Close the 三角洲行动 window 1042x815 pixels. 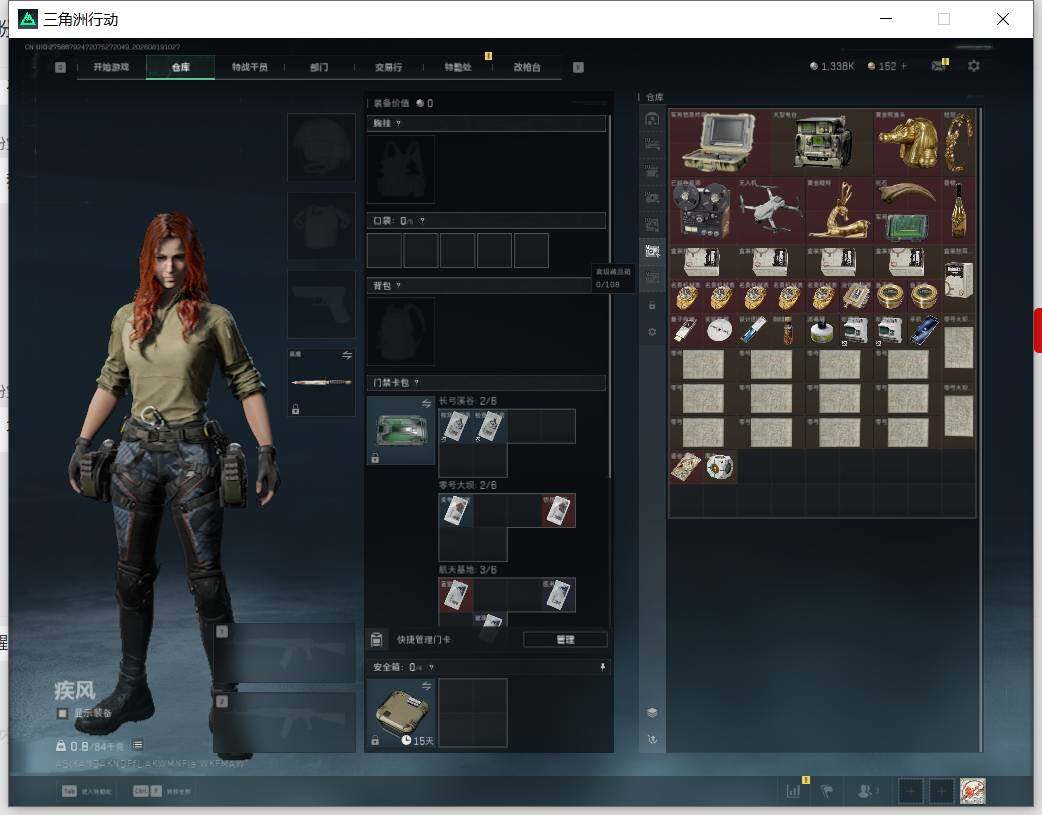click(1003, 19)
